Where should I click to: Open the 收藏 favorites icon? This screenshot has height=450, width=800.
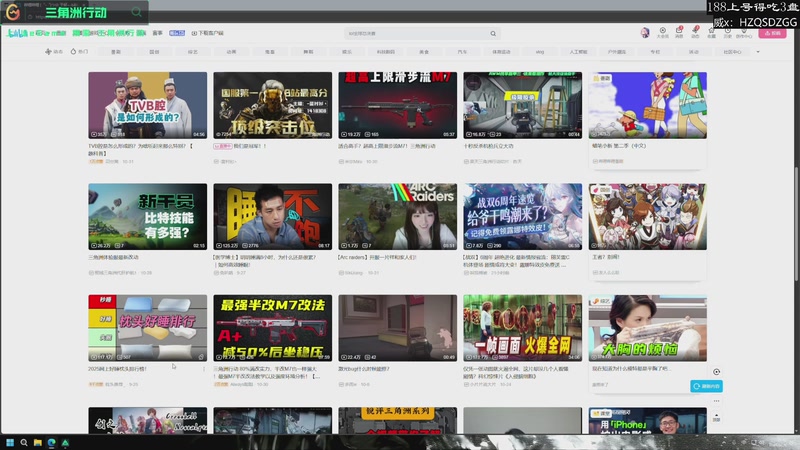click(x=711, y=33)
